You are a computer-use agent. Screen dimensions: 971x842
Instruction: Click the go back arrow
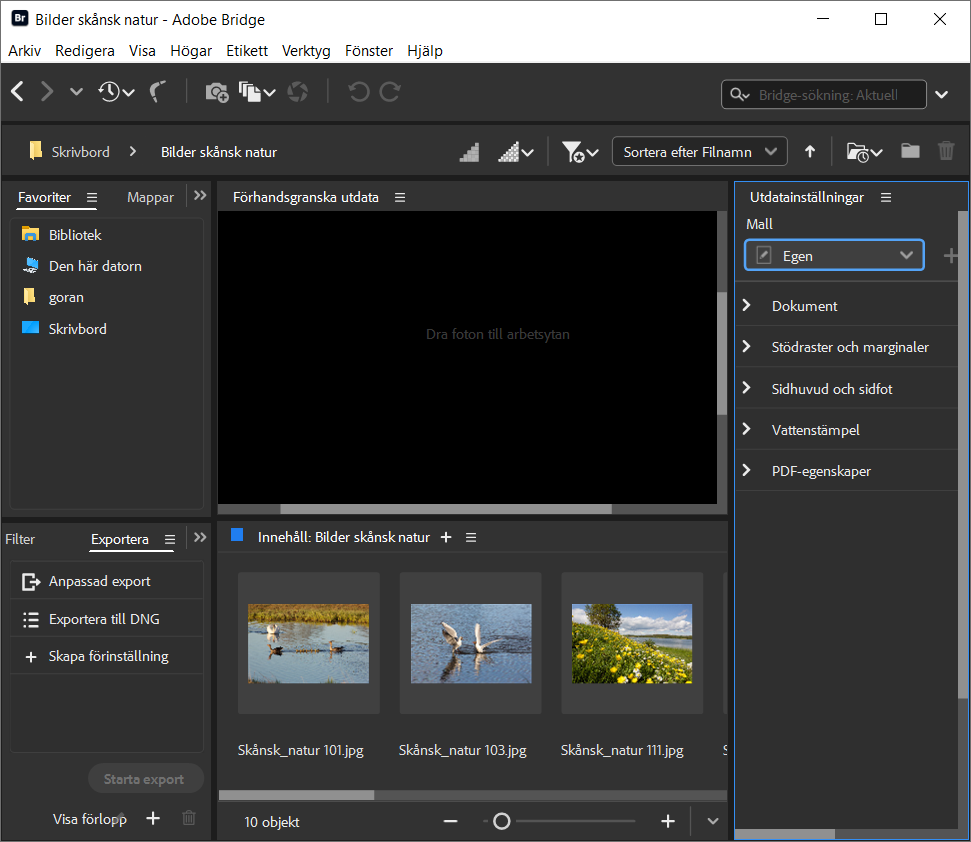pos(18,92)
